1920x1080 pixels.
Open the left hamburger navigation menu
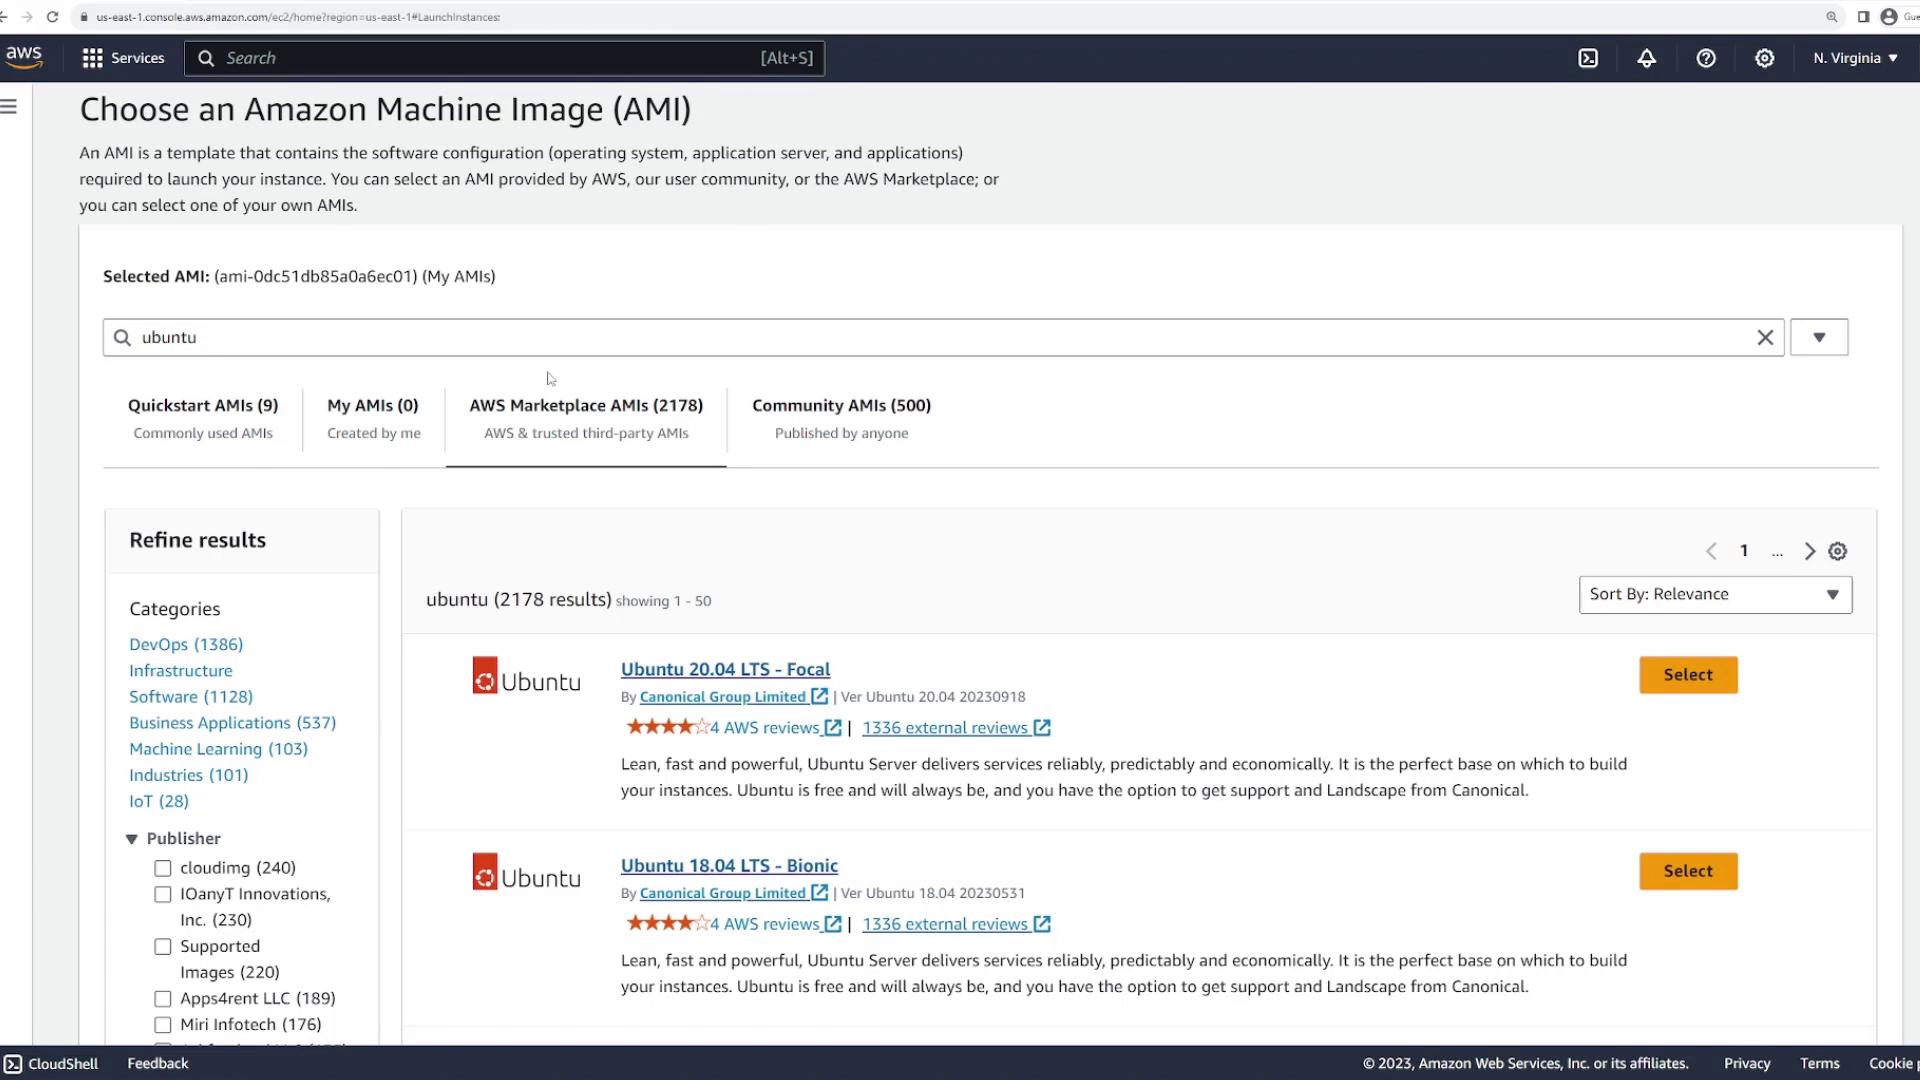point(9,106)
